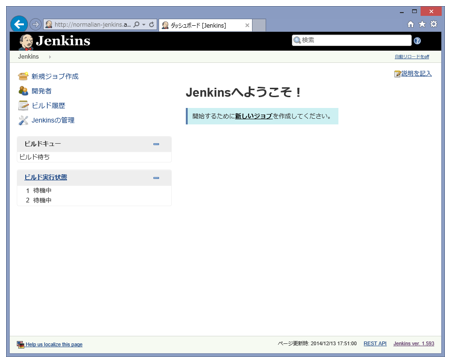This screenshot has height=361, width=451.
Task: Click the browser home icon
Action: point(411,24)
